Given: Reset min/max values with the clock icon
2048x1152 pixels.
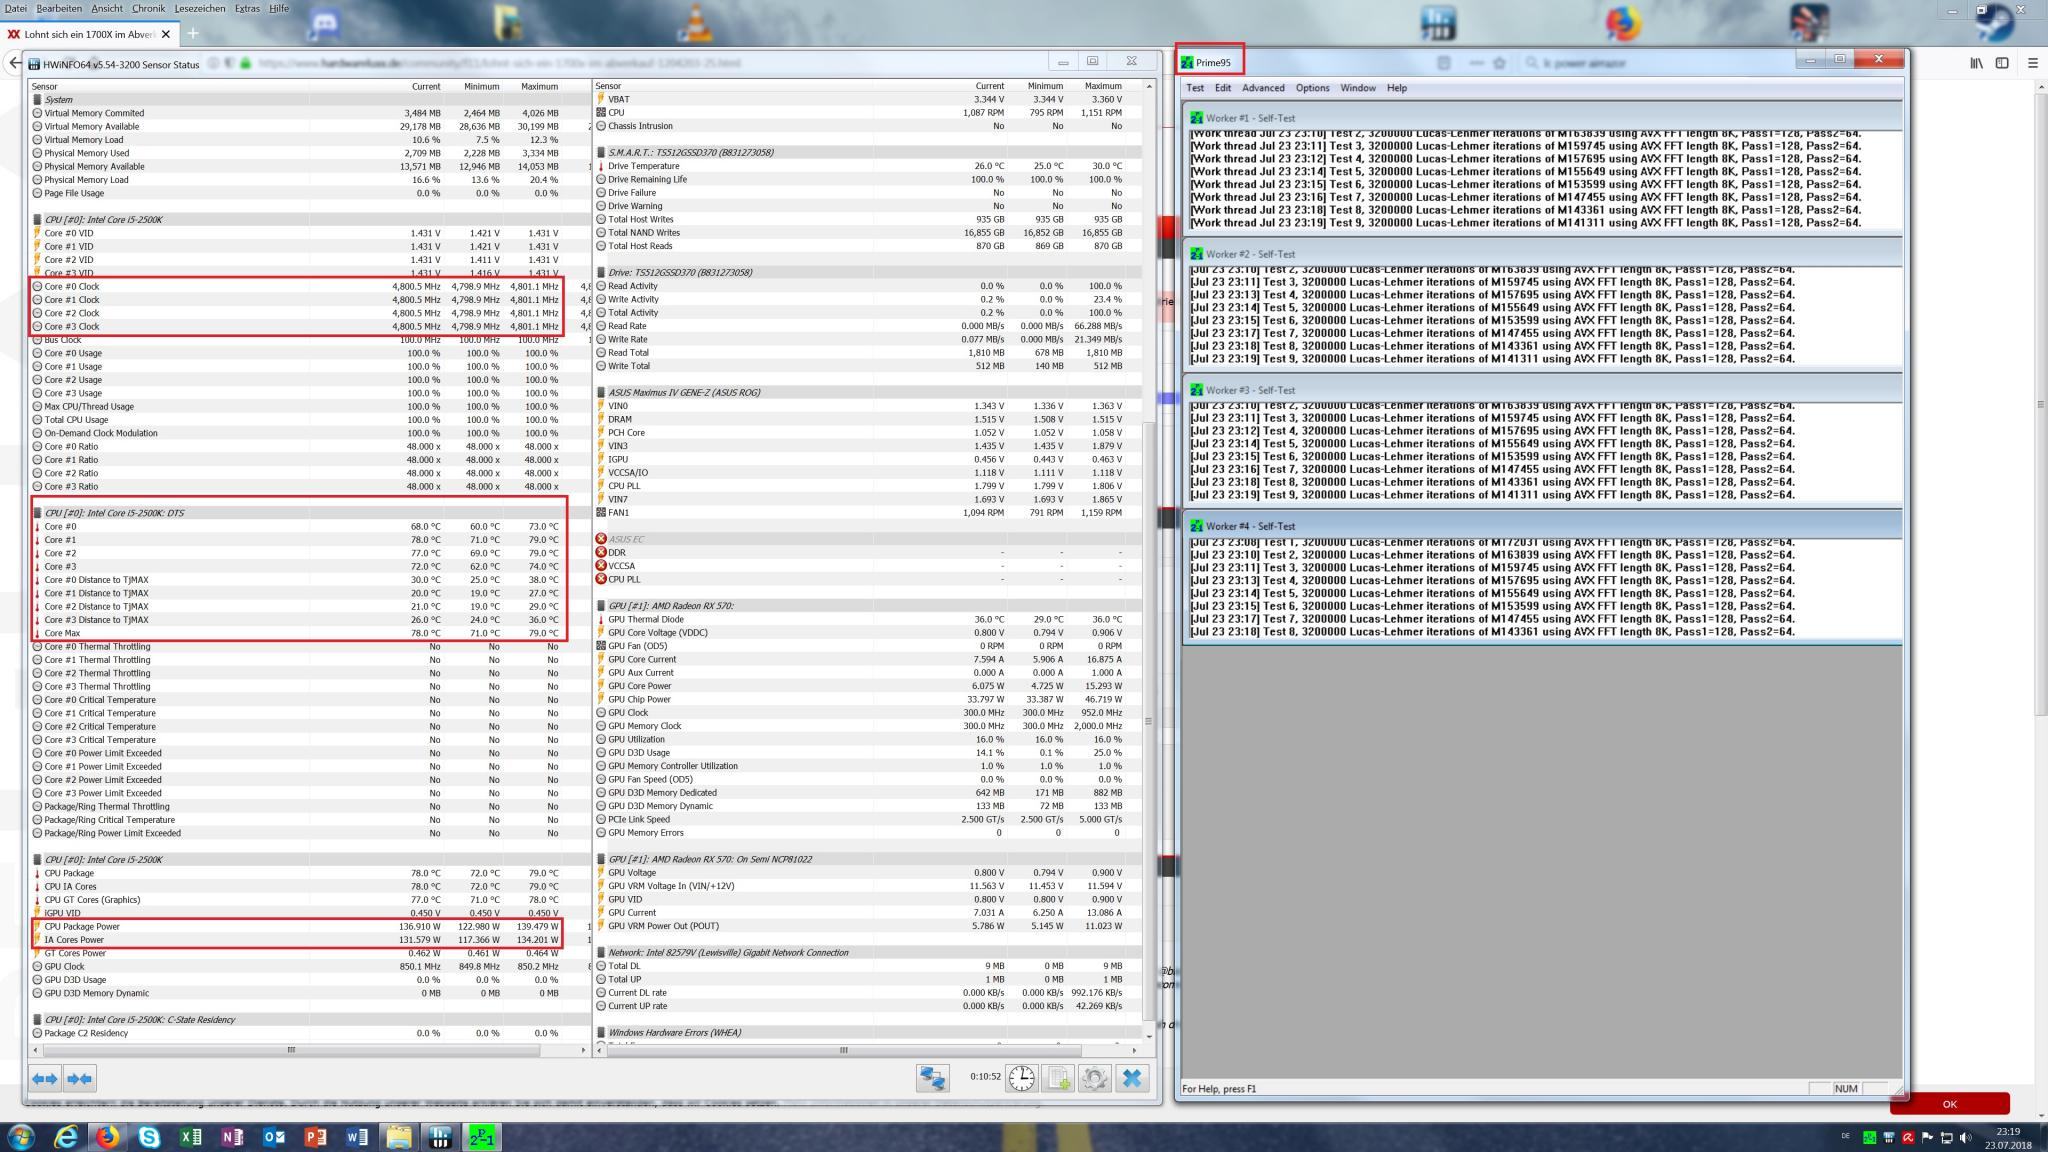Looking at the screenshot, I should pos(1021,1078).
